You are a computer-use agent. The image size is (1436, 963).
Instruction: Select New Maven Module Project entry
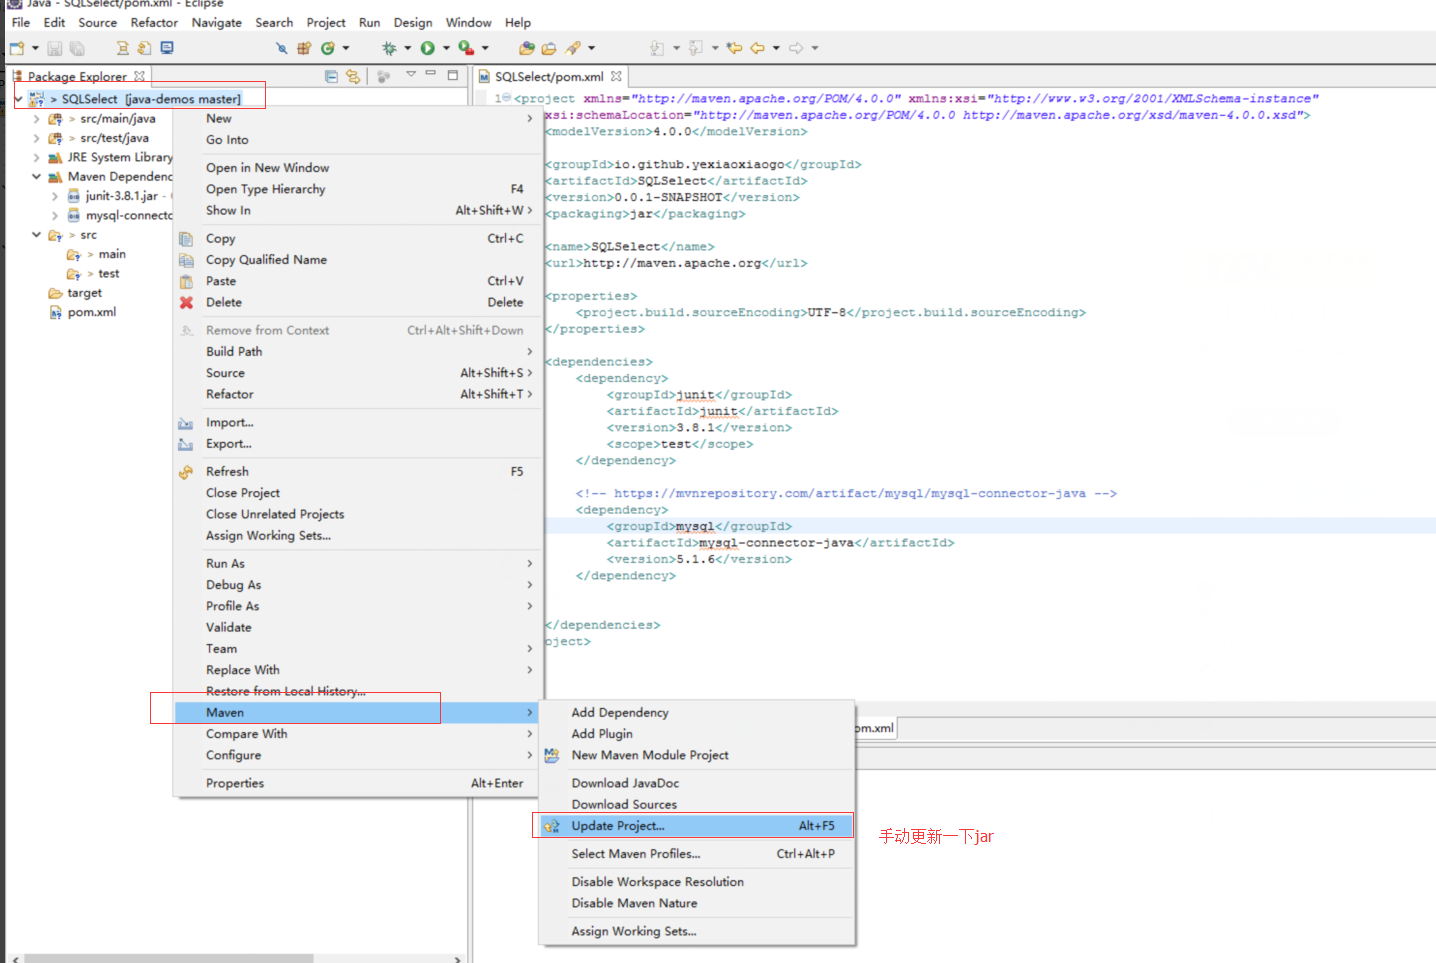click(696, 756)
